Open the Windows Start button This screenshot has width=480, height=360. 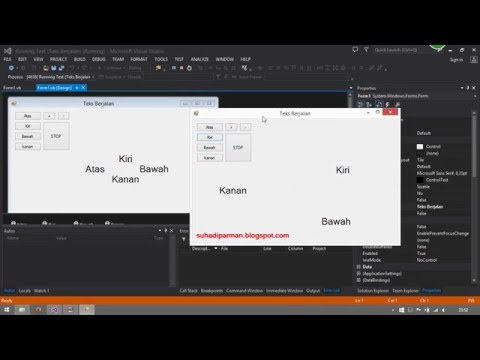[7, 310]
